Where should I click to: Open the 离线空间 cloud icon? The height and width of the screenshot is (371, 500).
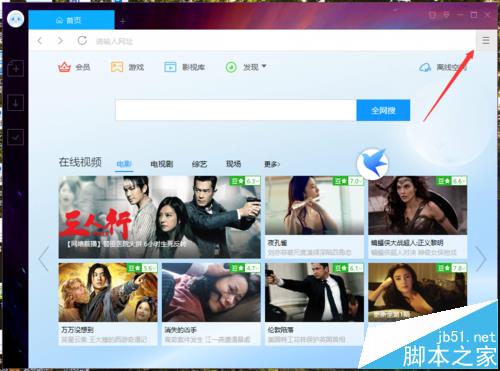pos(425,68)
